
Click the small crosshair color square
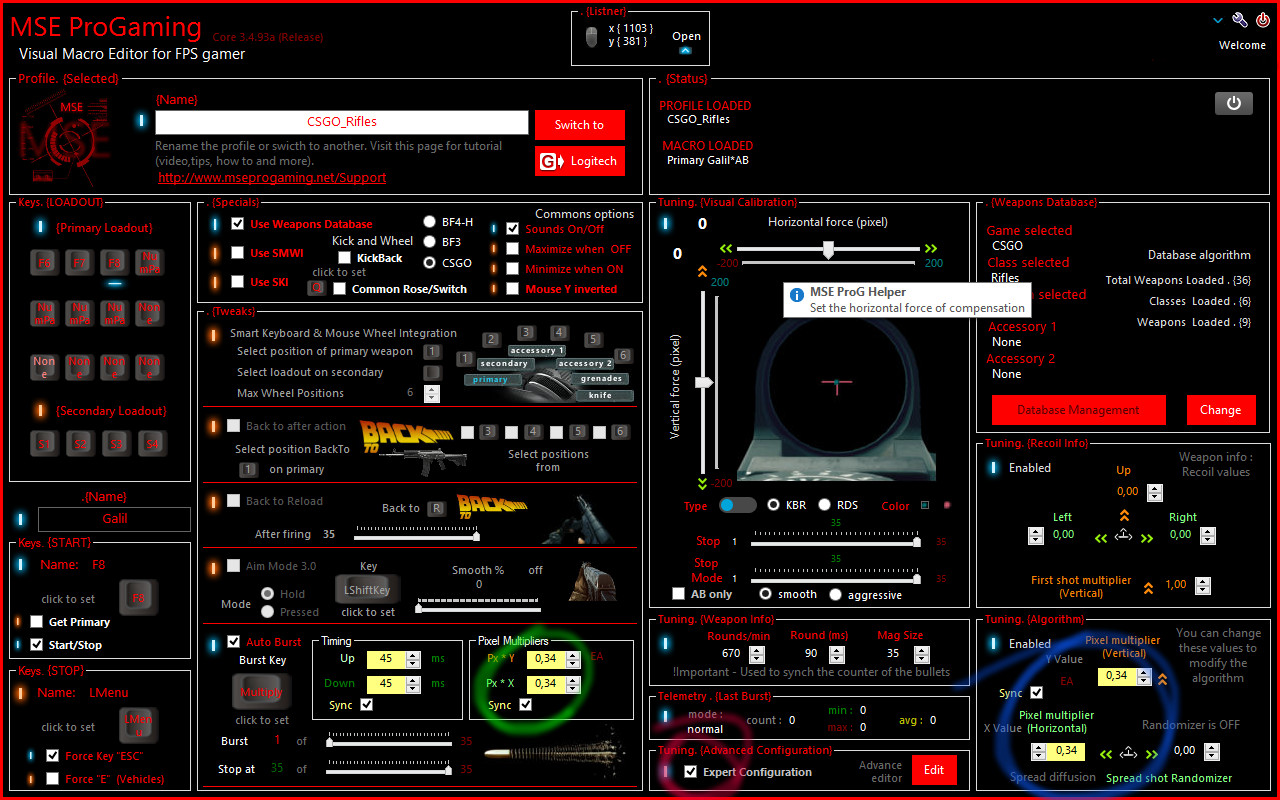[x=925, y=505]
